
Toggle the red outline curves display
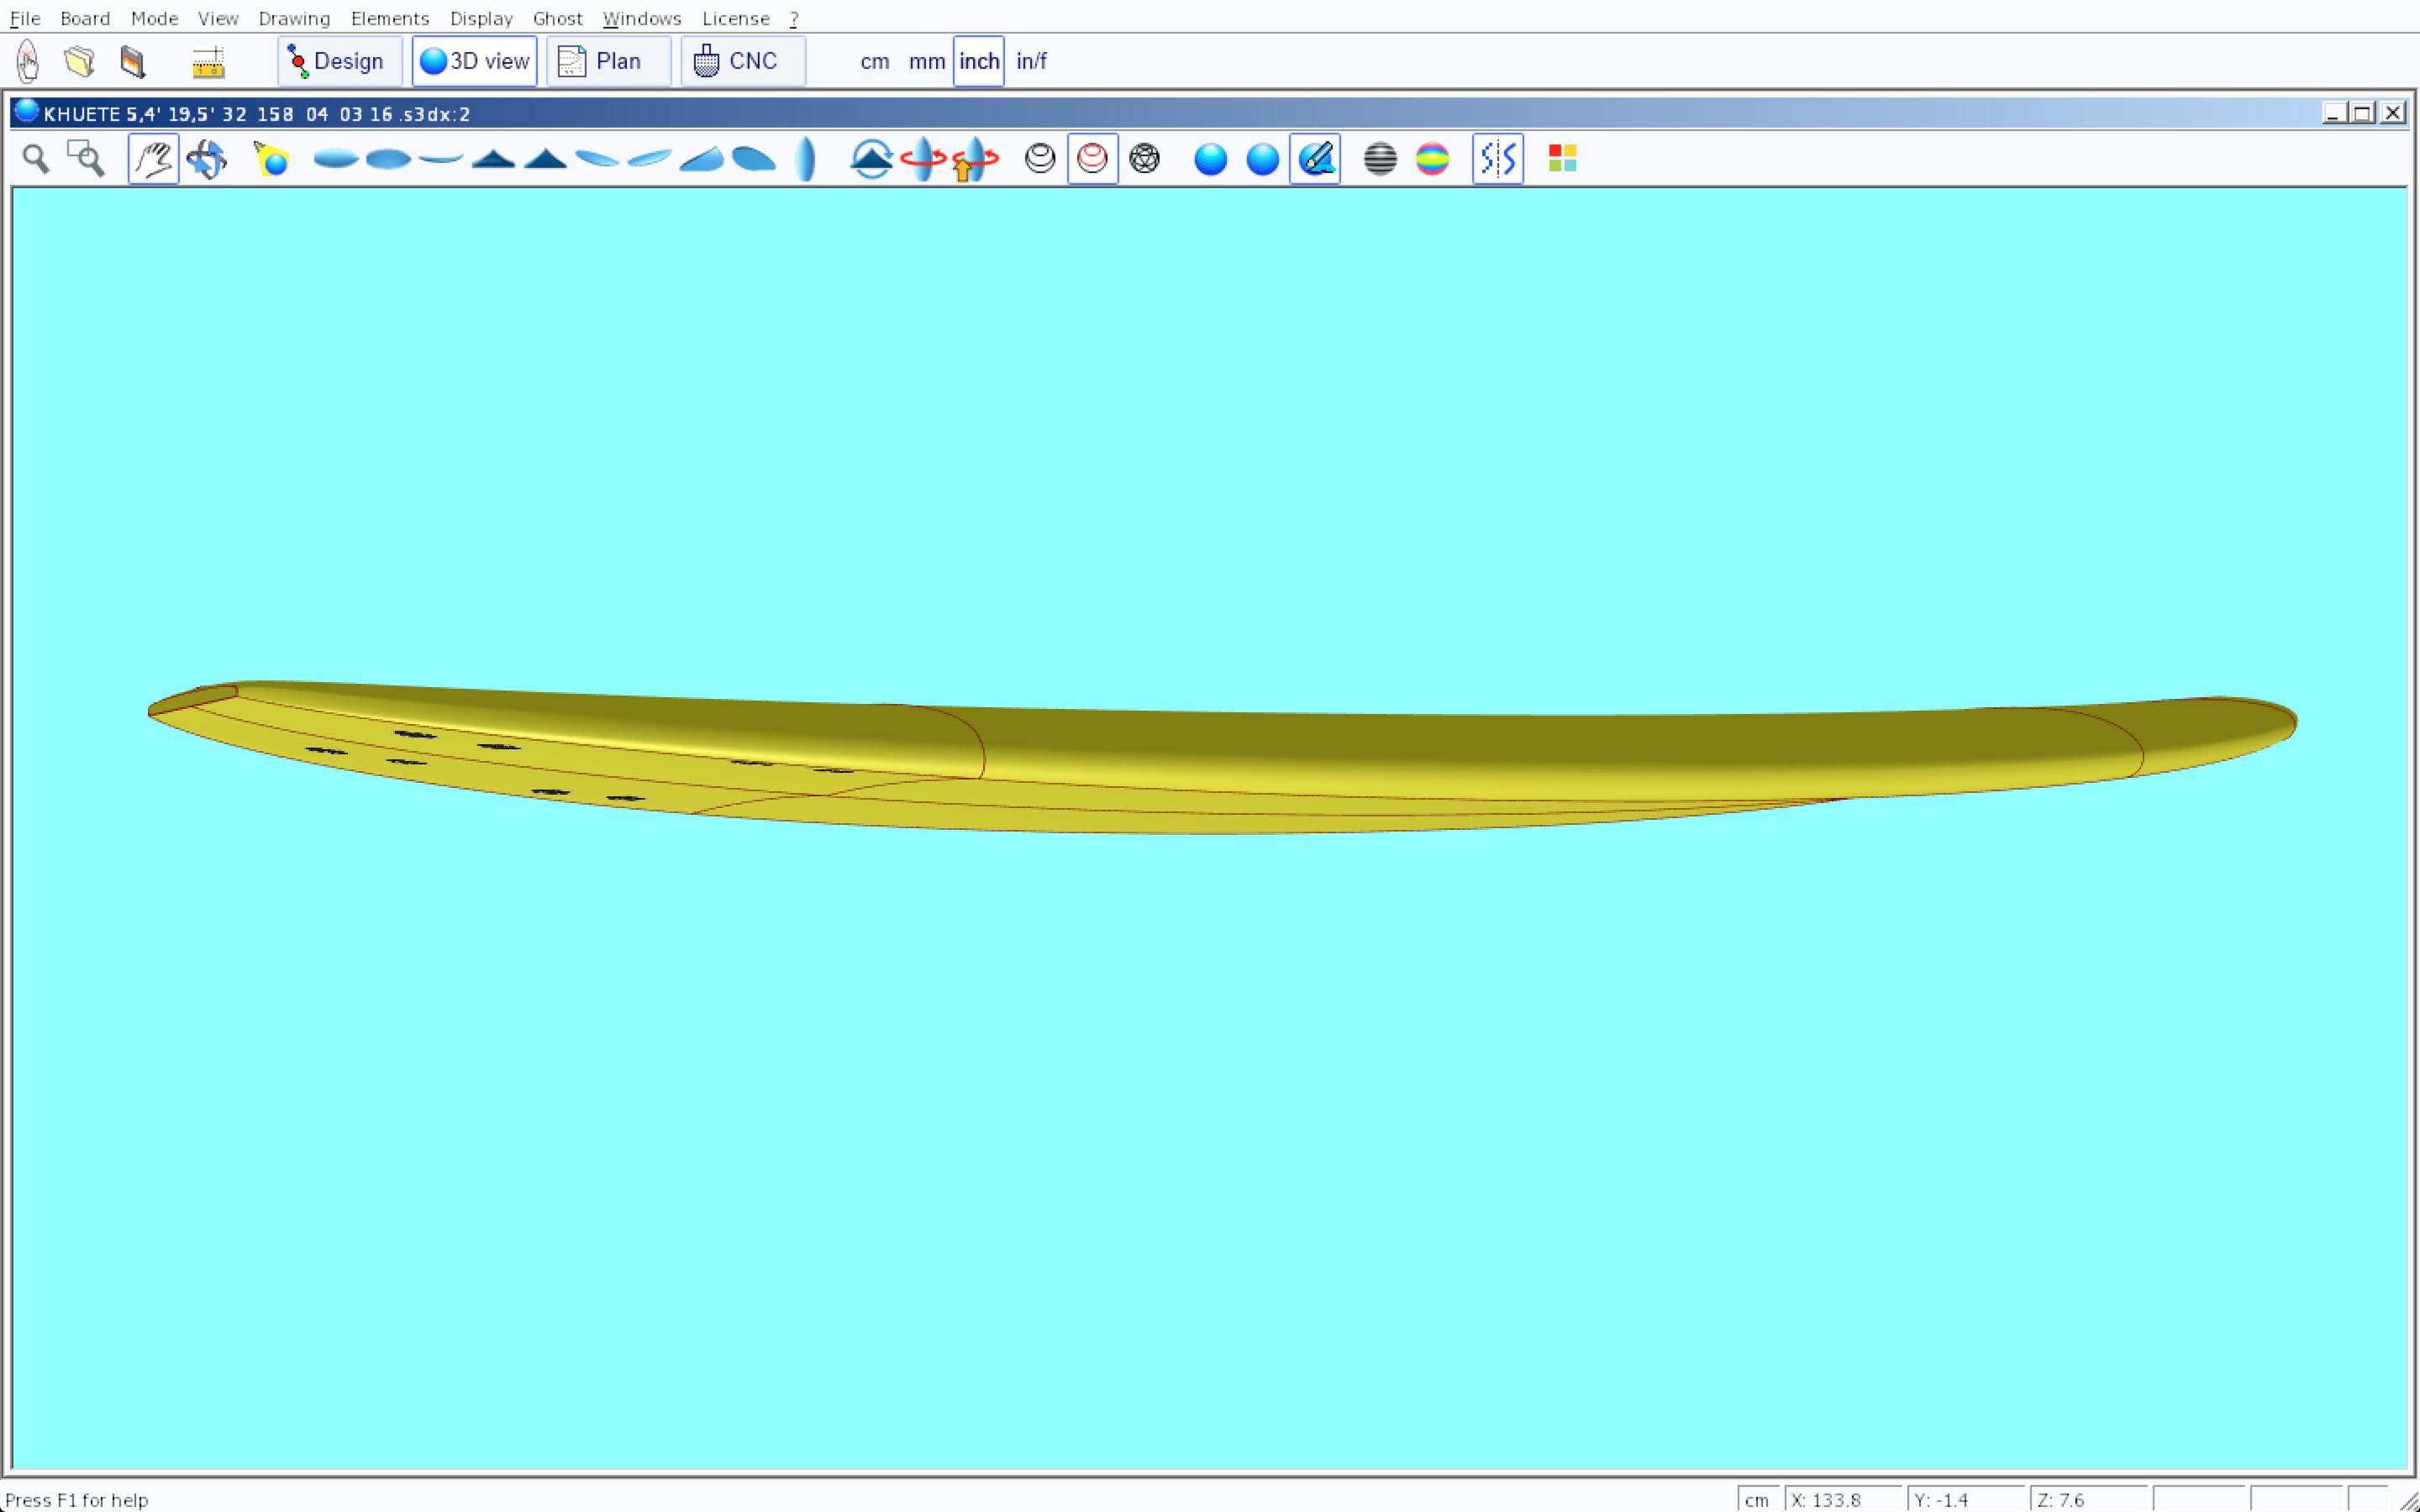point(1092,159)
